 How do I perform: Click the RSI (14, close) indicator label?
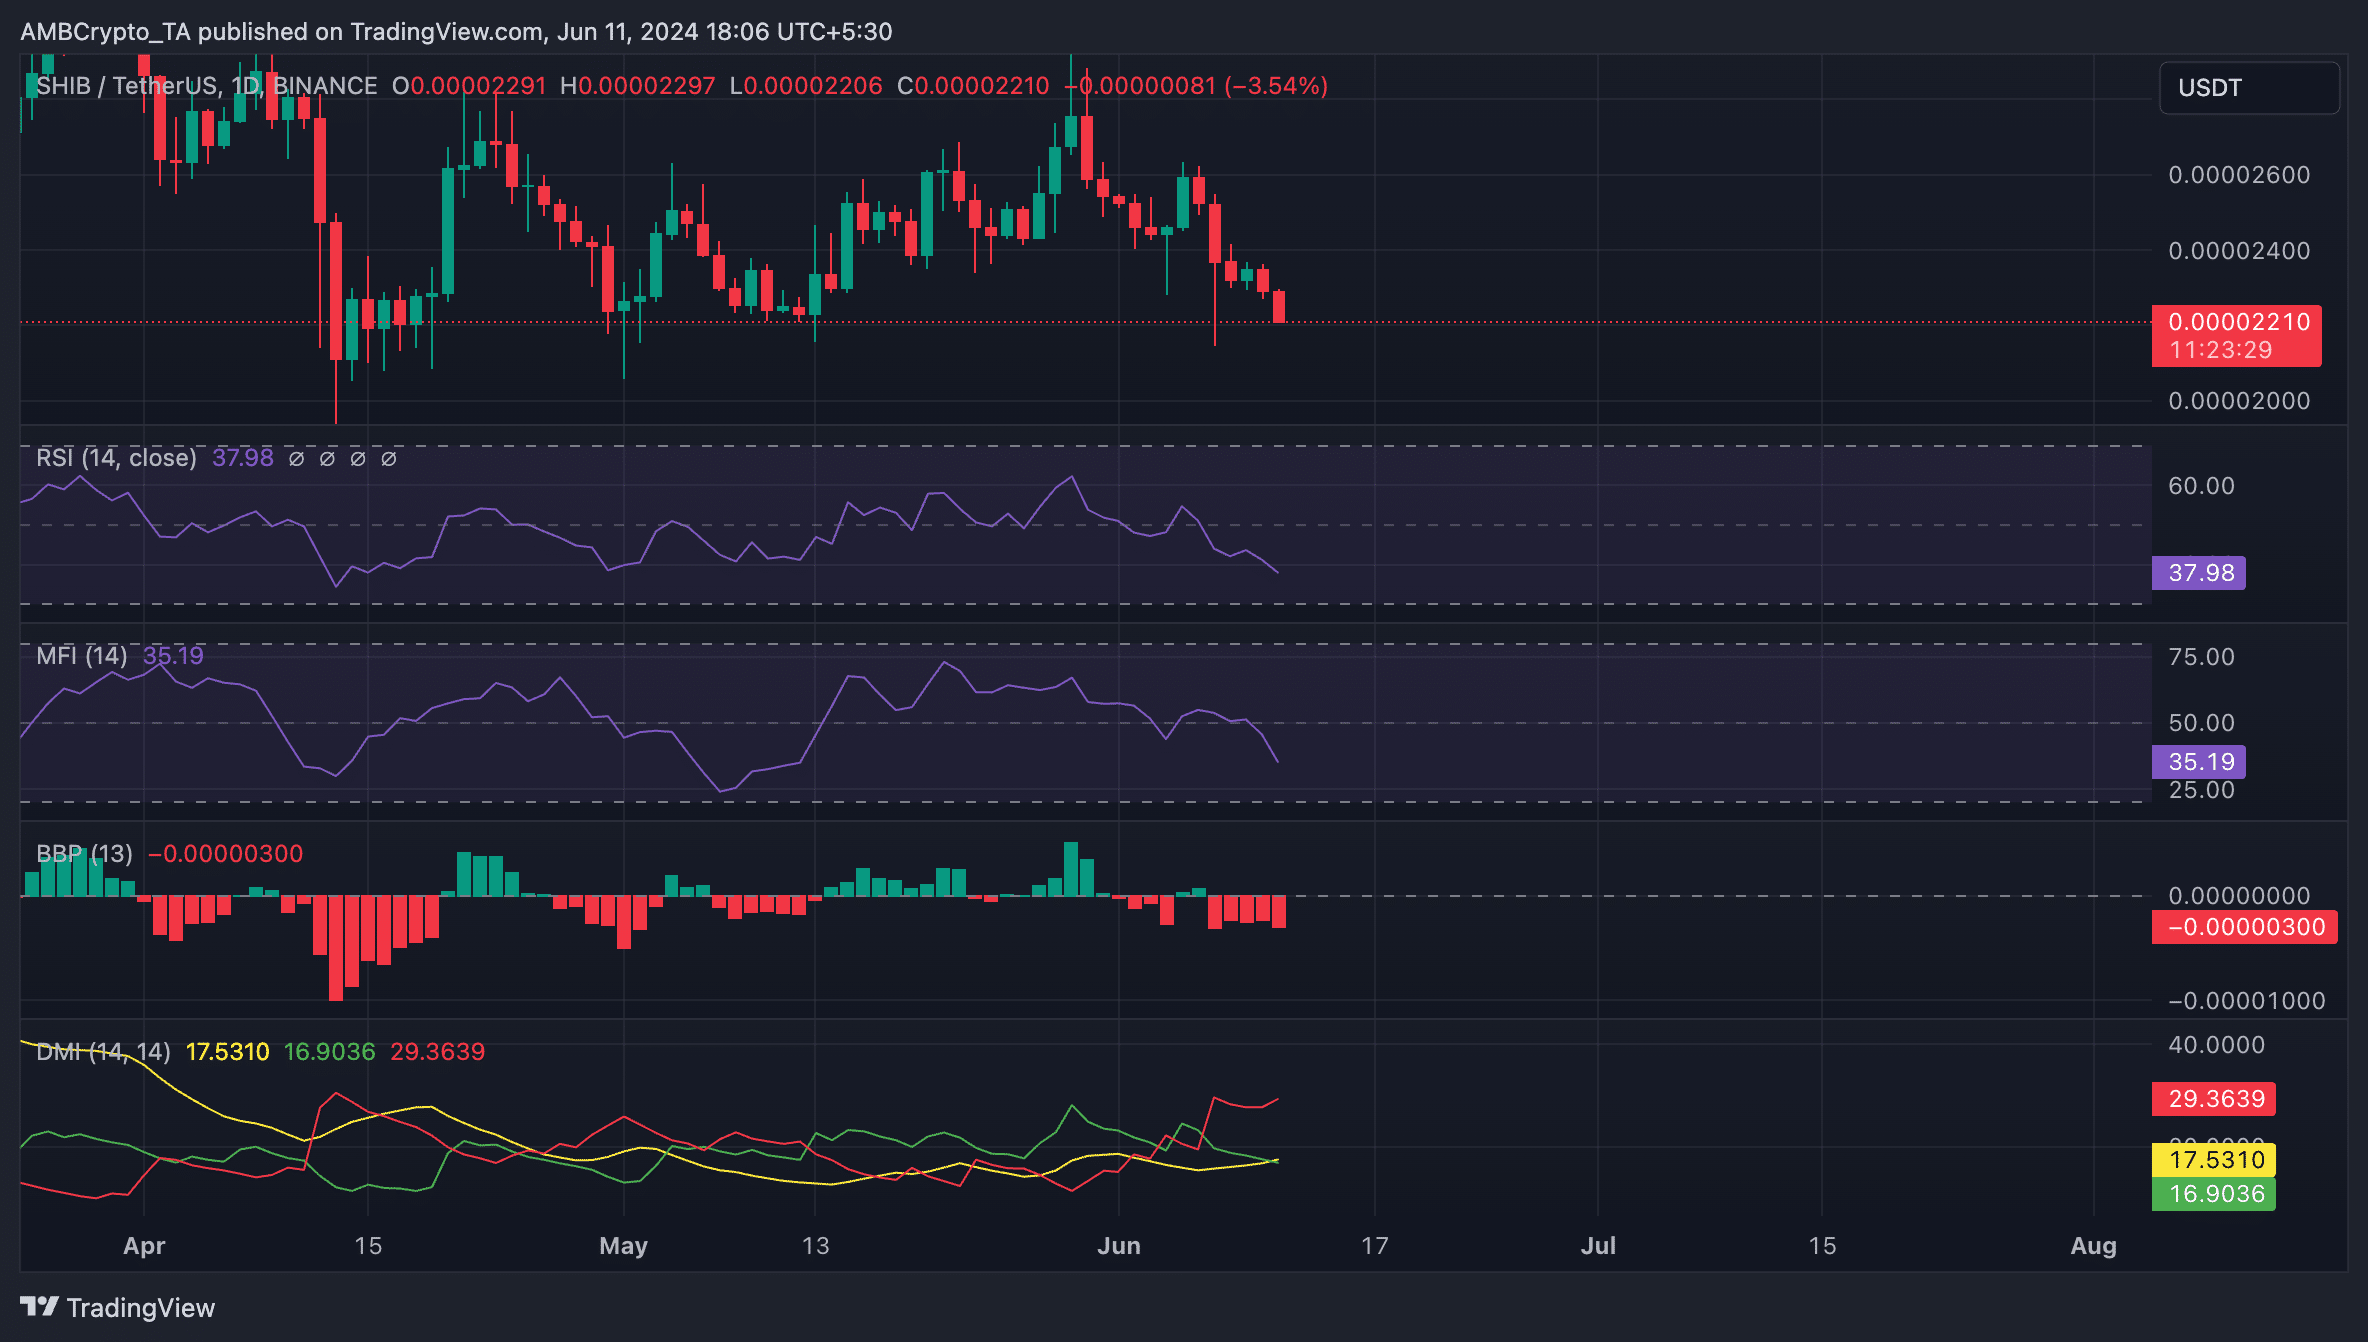coord(116,458)
